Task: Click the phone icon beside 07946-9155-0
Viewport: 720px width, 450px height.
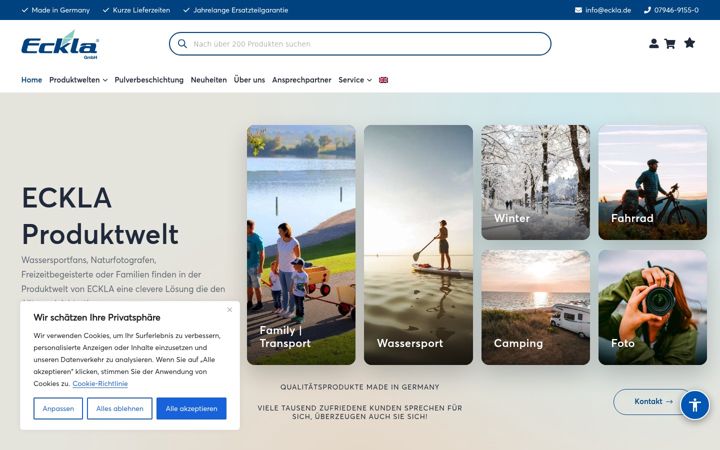Action: 647,10
